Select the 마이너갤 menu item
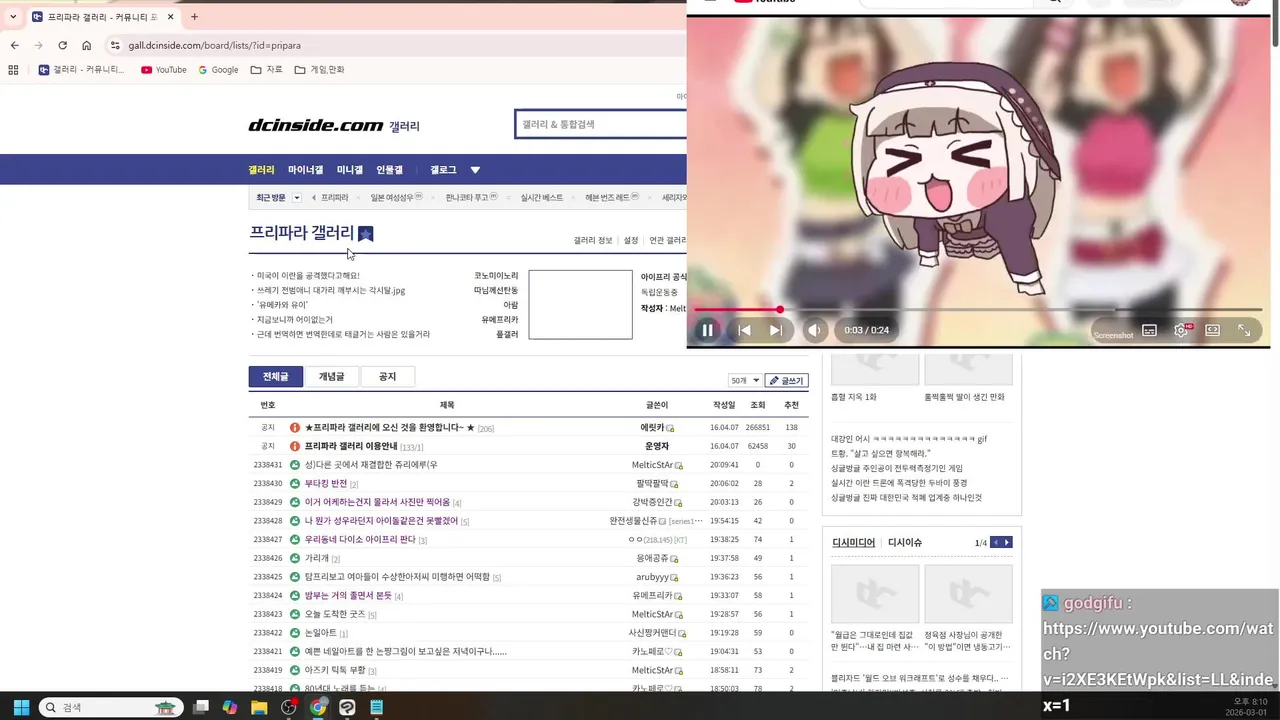 pyautogui.click(x=305, y=170)
